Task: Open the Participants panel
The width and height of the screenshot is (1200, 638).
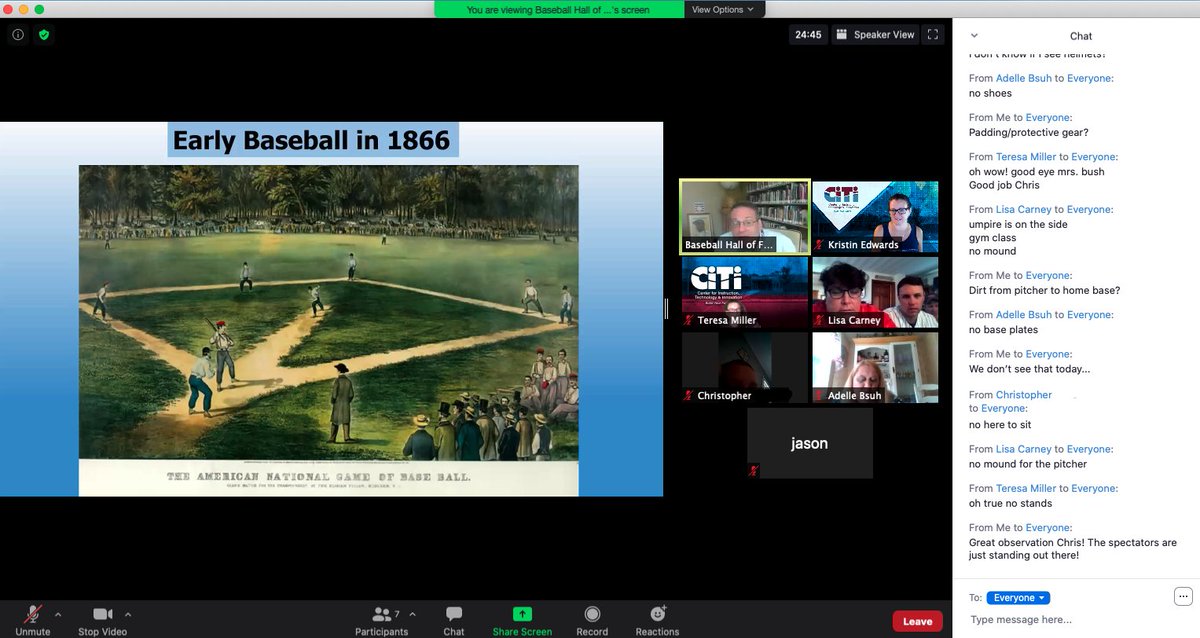Action: 381,620
